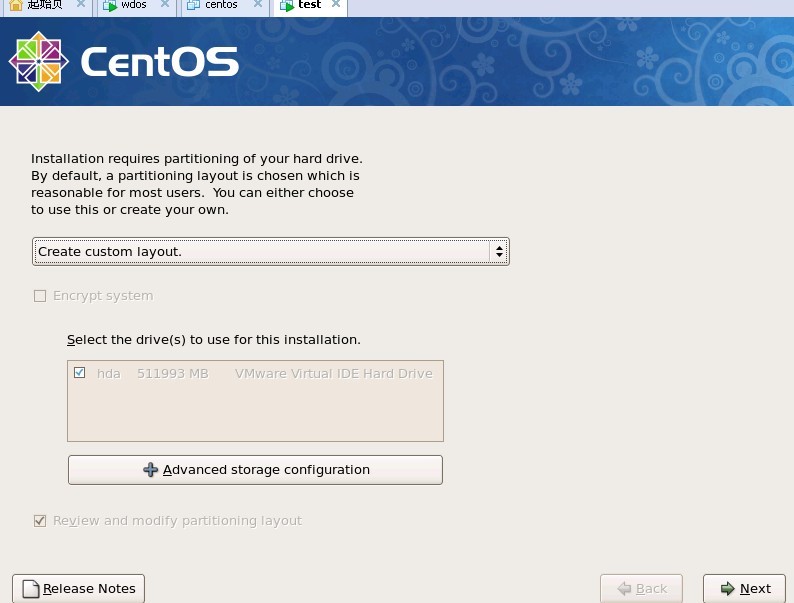Open the partitioning layout dropdown

click(x=270, y=251)
